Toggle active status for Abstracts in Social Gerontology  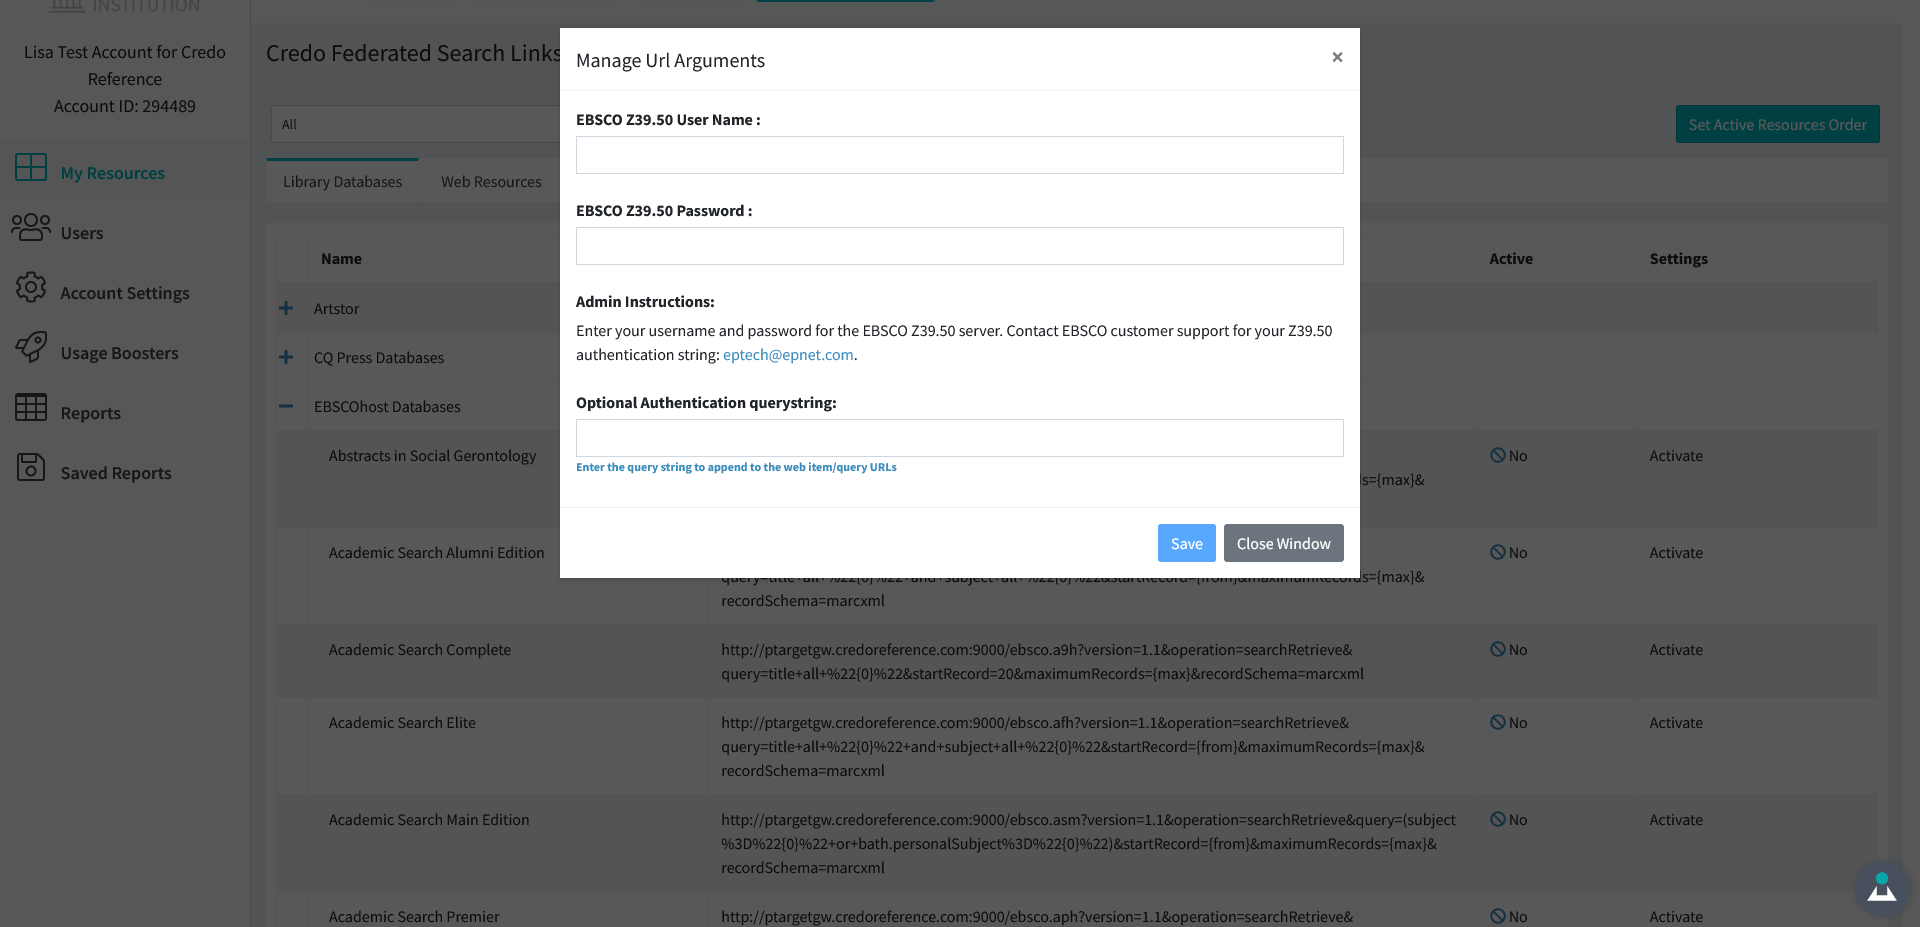(1508, 456)
